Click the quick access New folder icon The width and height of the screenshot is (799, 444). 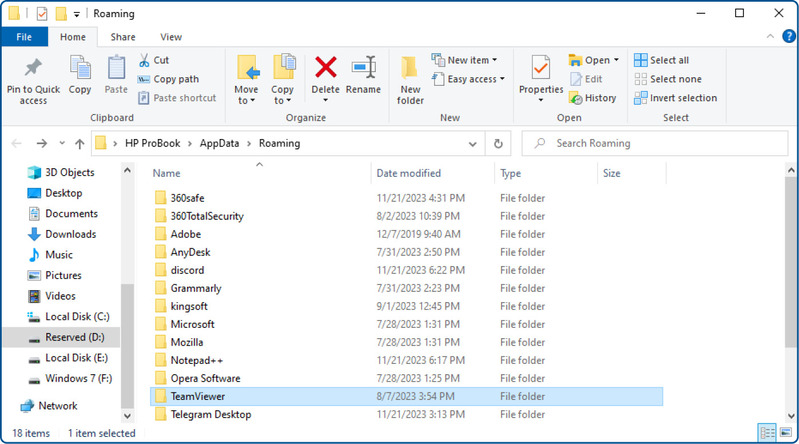[61, 14]
